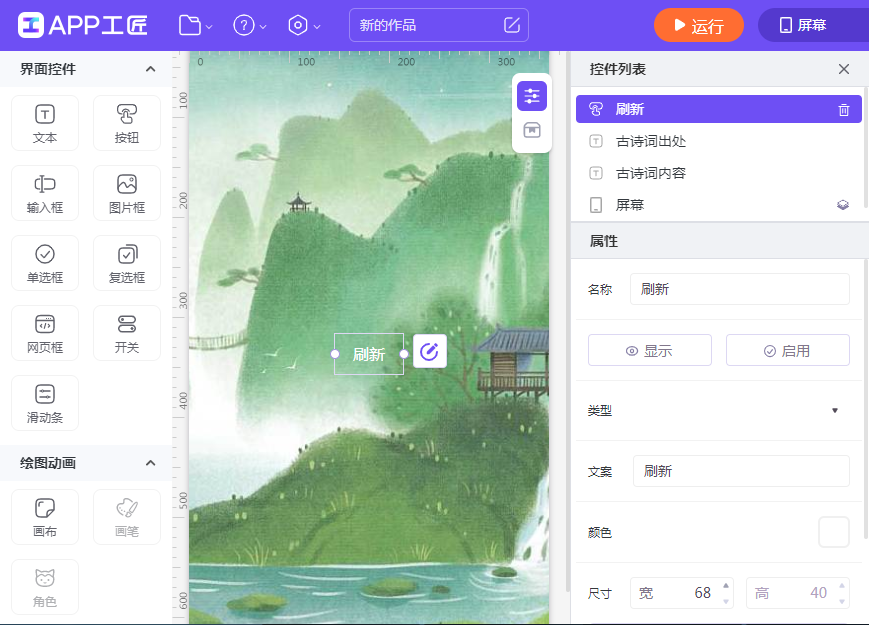
Task: Click the 属性 properties header
Action: coord(719,241)
